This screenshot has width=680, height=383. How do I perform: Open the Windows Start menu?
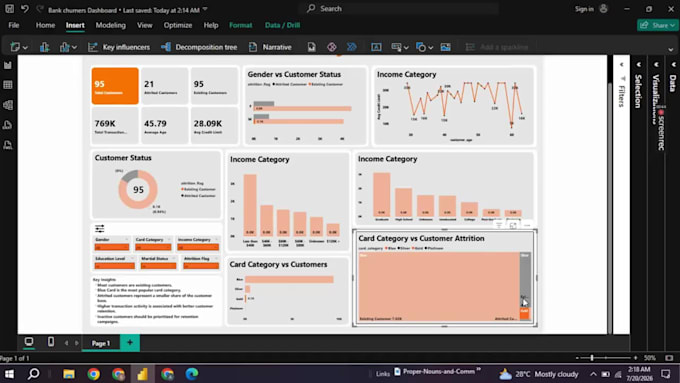coord(9,374)
